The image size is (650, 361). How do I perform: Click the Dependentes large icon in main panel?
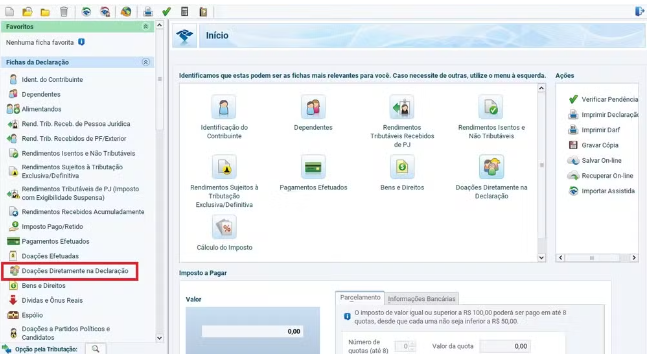(x=313, y=107)
